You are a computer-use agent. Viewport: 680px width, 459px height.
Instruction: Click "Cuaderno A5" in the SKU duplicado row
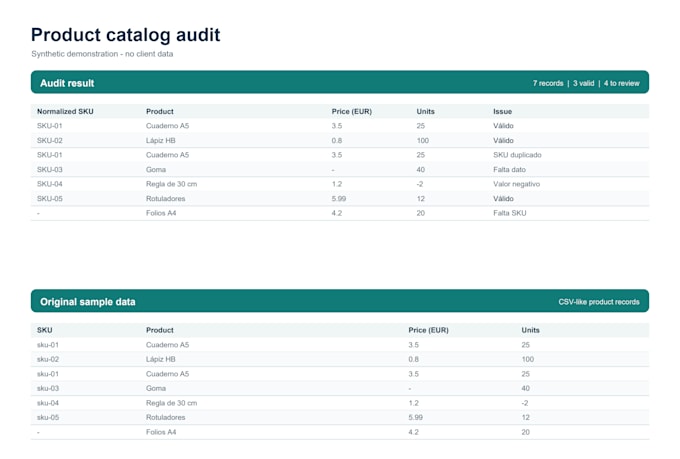point(167,155)
